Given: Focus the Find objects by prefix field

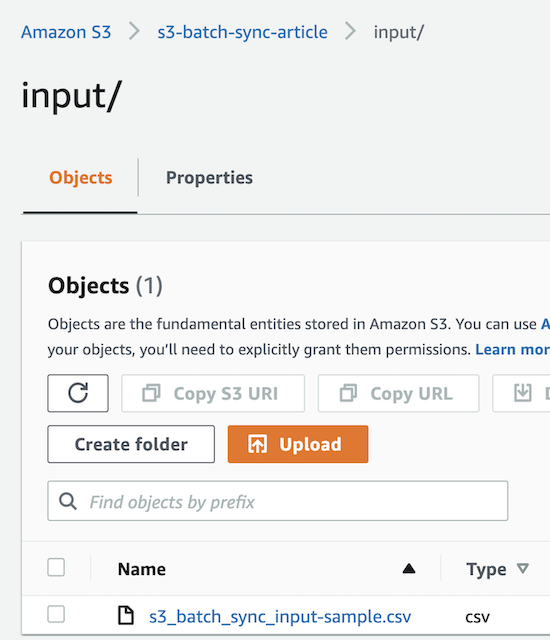Looking at the screenshot, I should (278, 501).
